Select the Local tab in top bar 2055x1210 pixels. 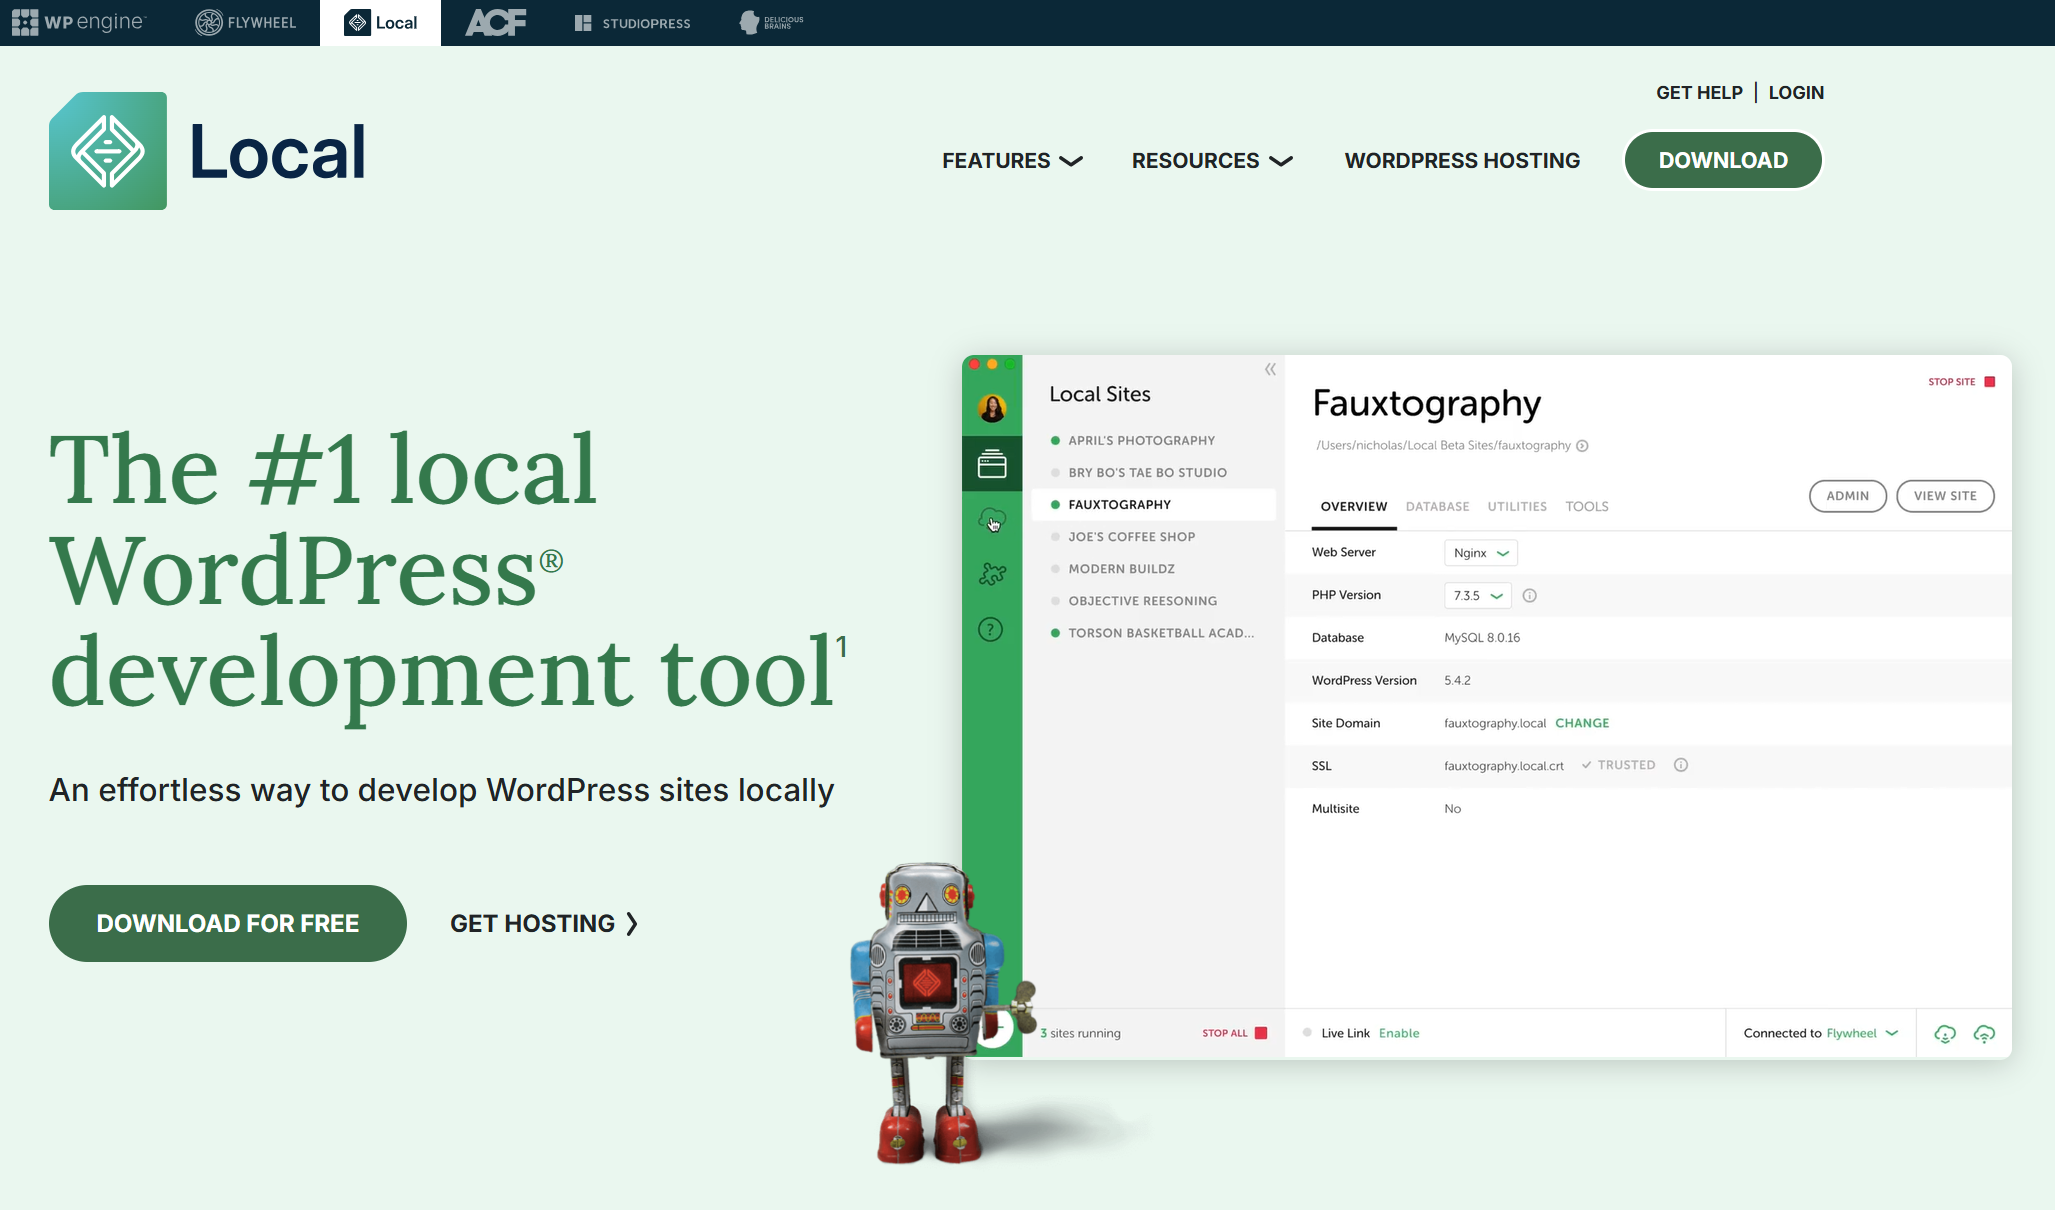380,22
